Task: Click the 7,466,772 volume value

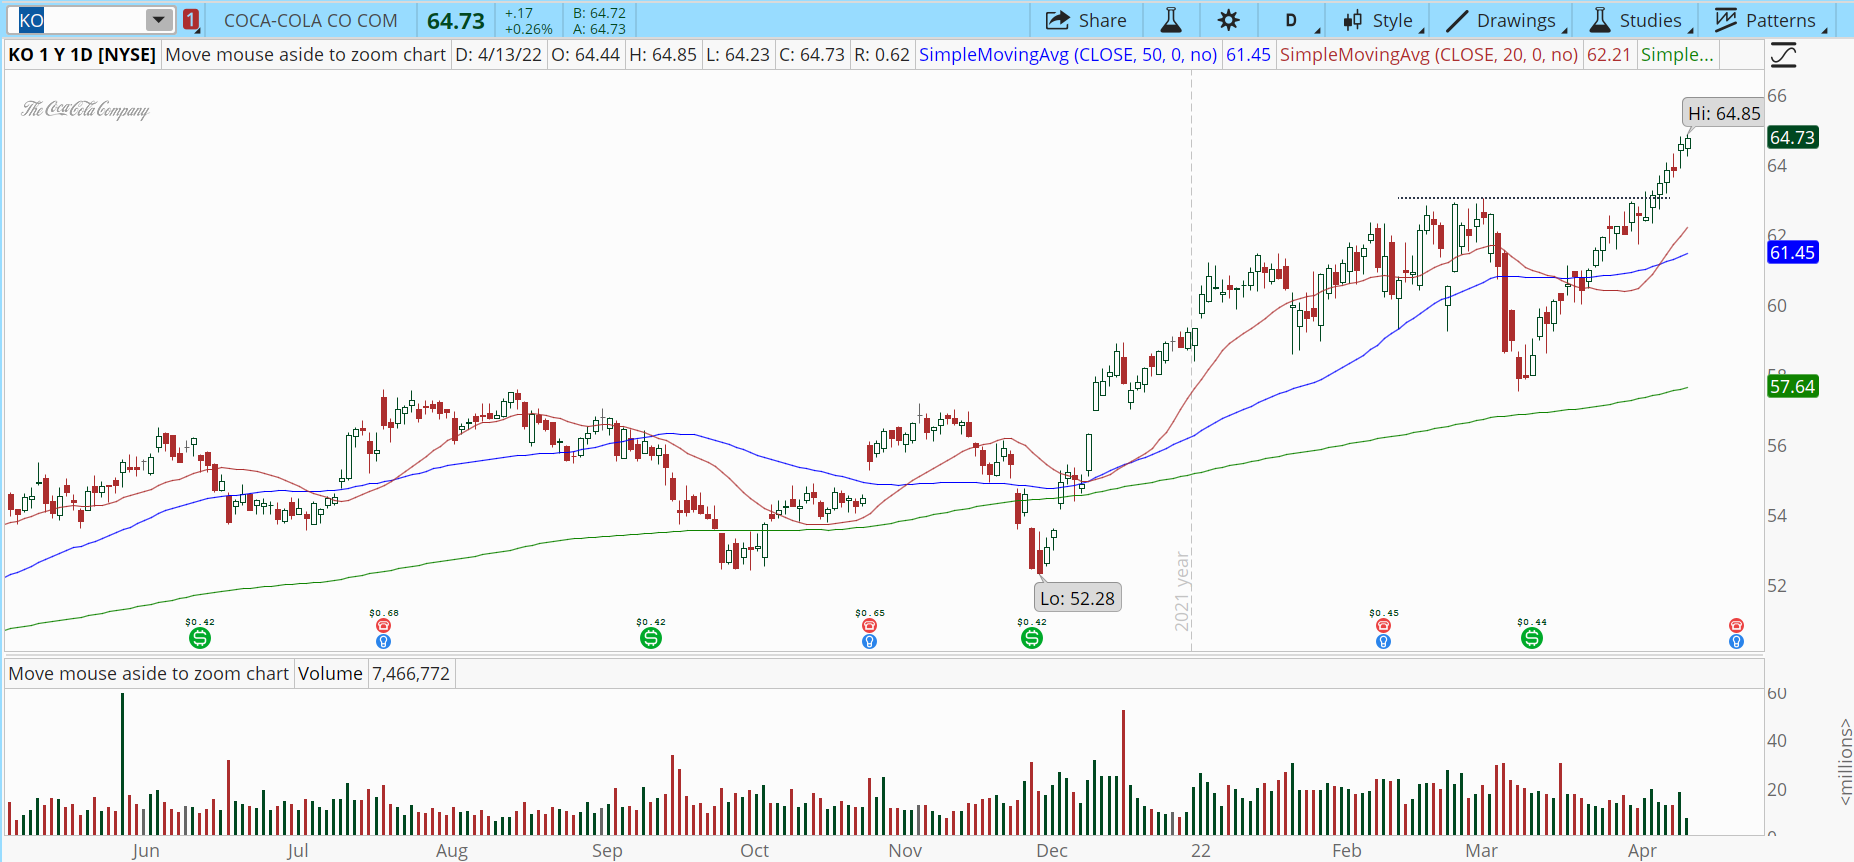Action: 411,674
